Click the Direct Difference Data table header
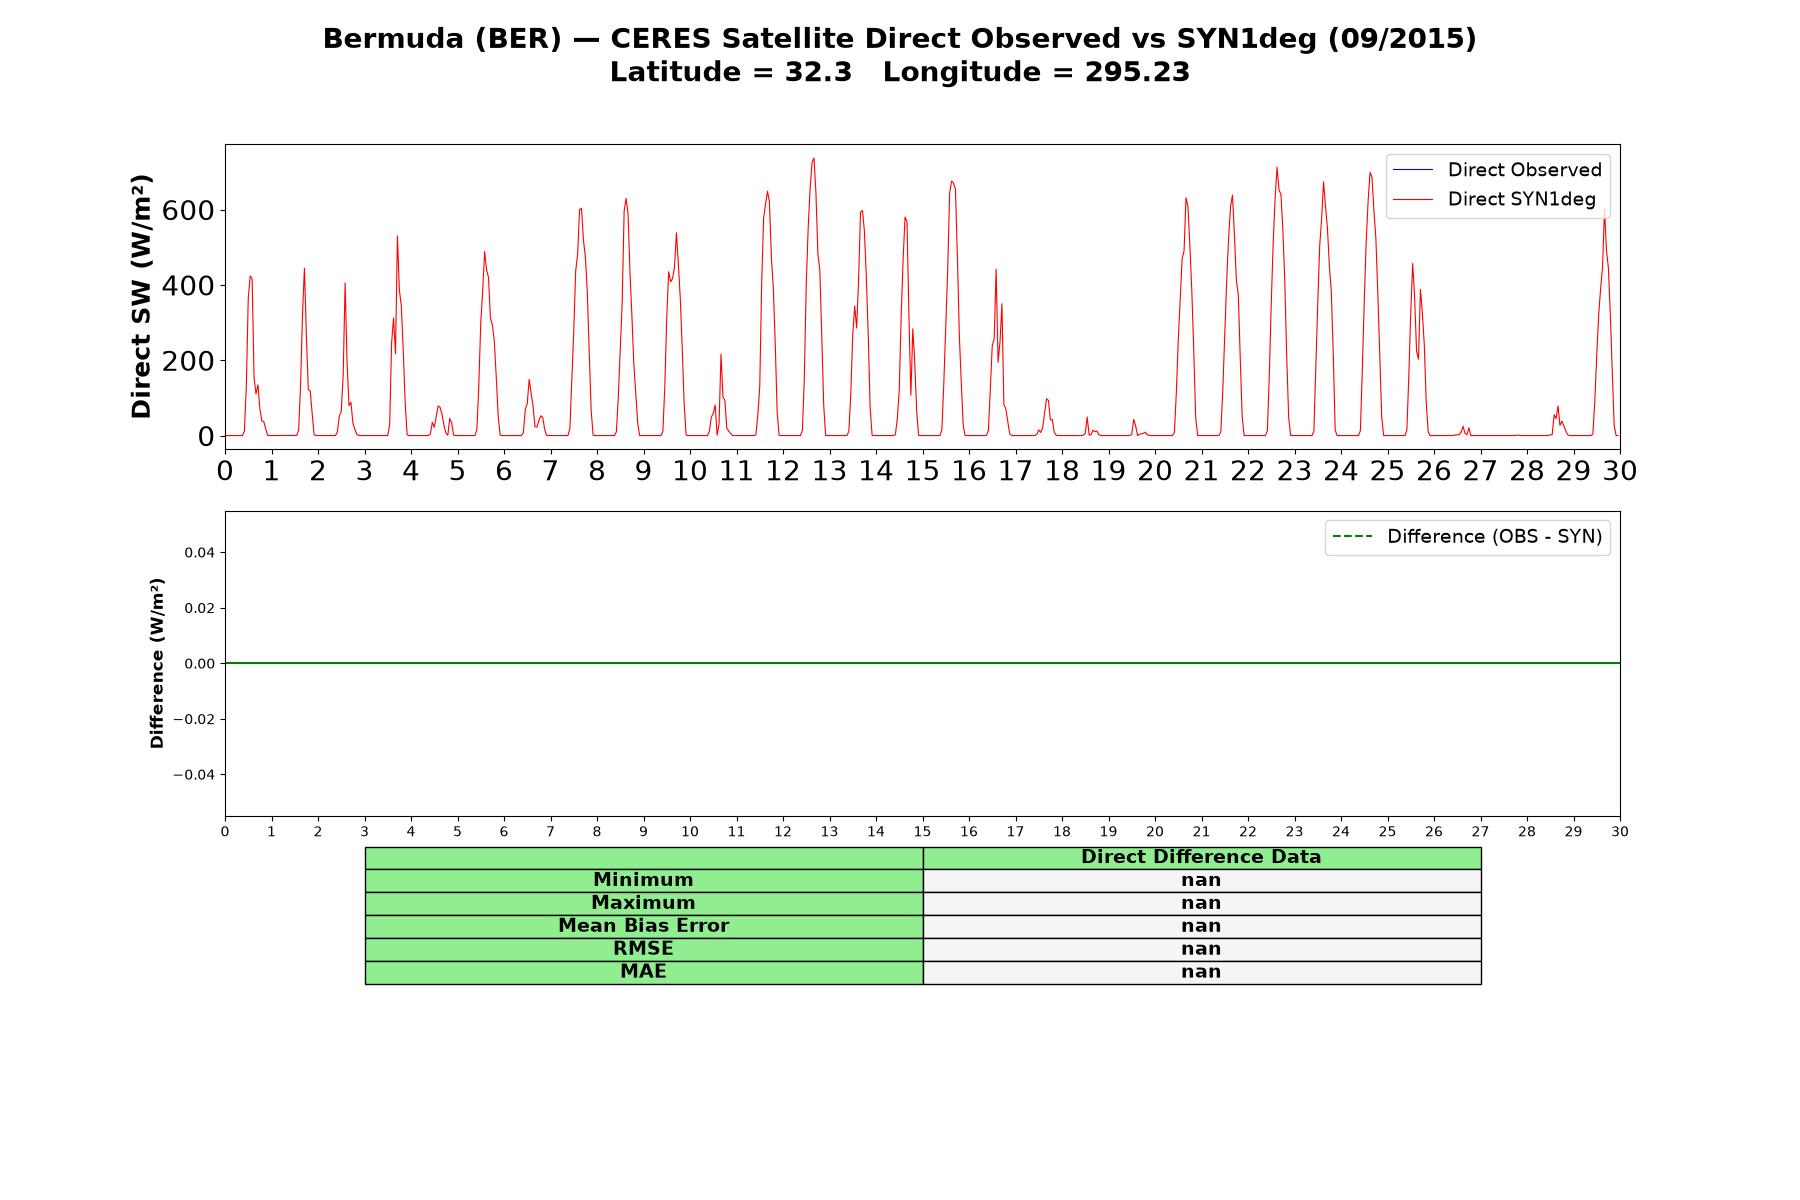Viewport: 1800px width, 1200px height. [x=1201, y=857]
